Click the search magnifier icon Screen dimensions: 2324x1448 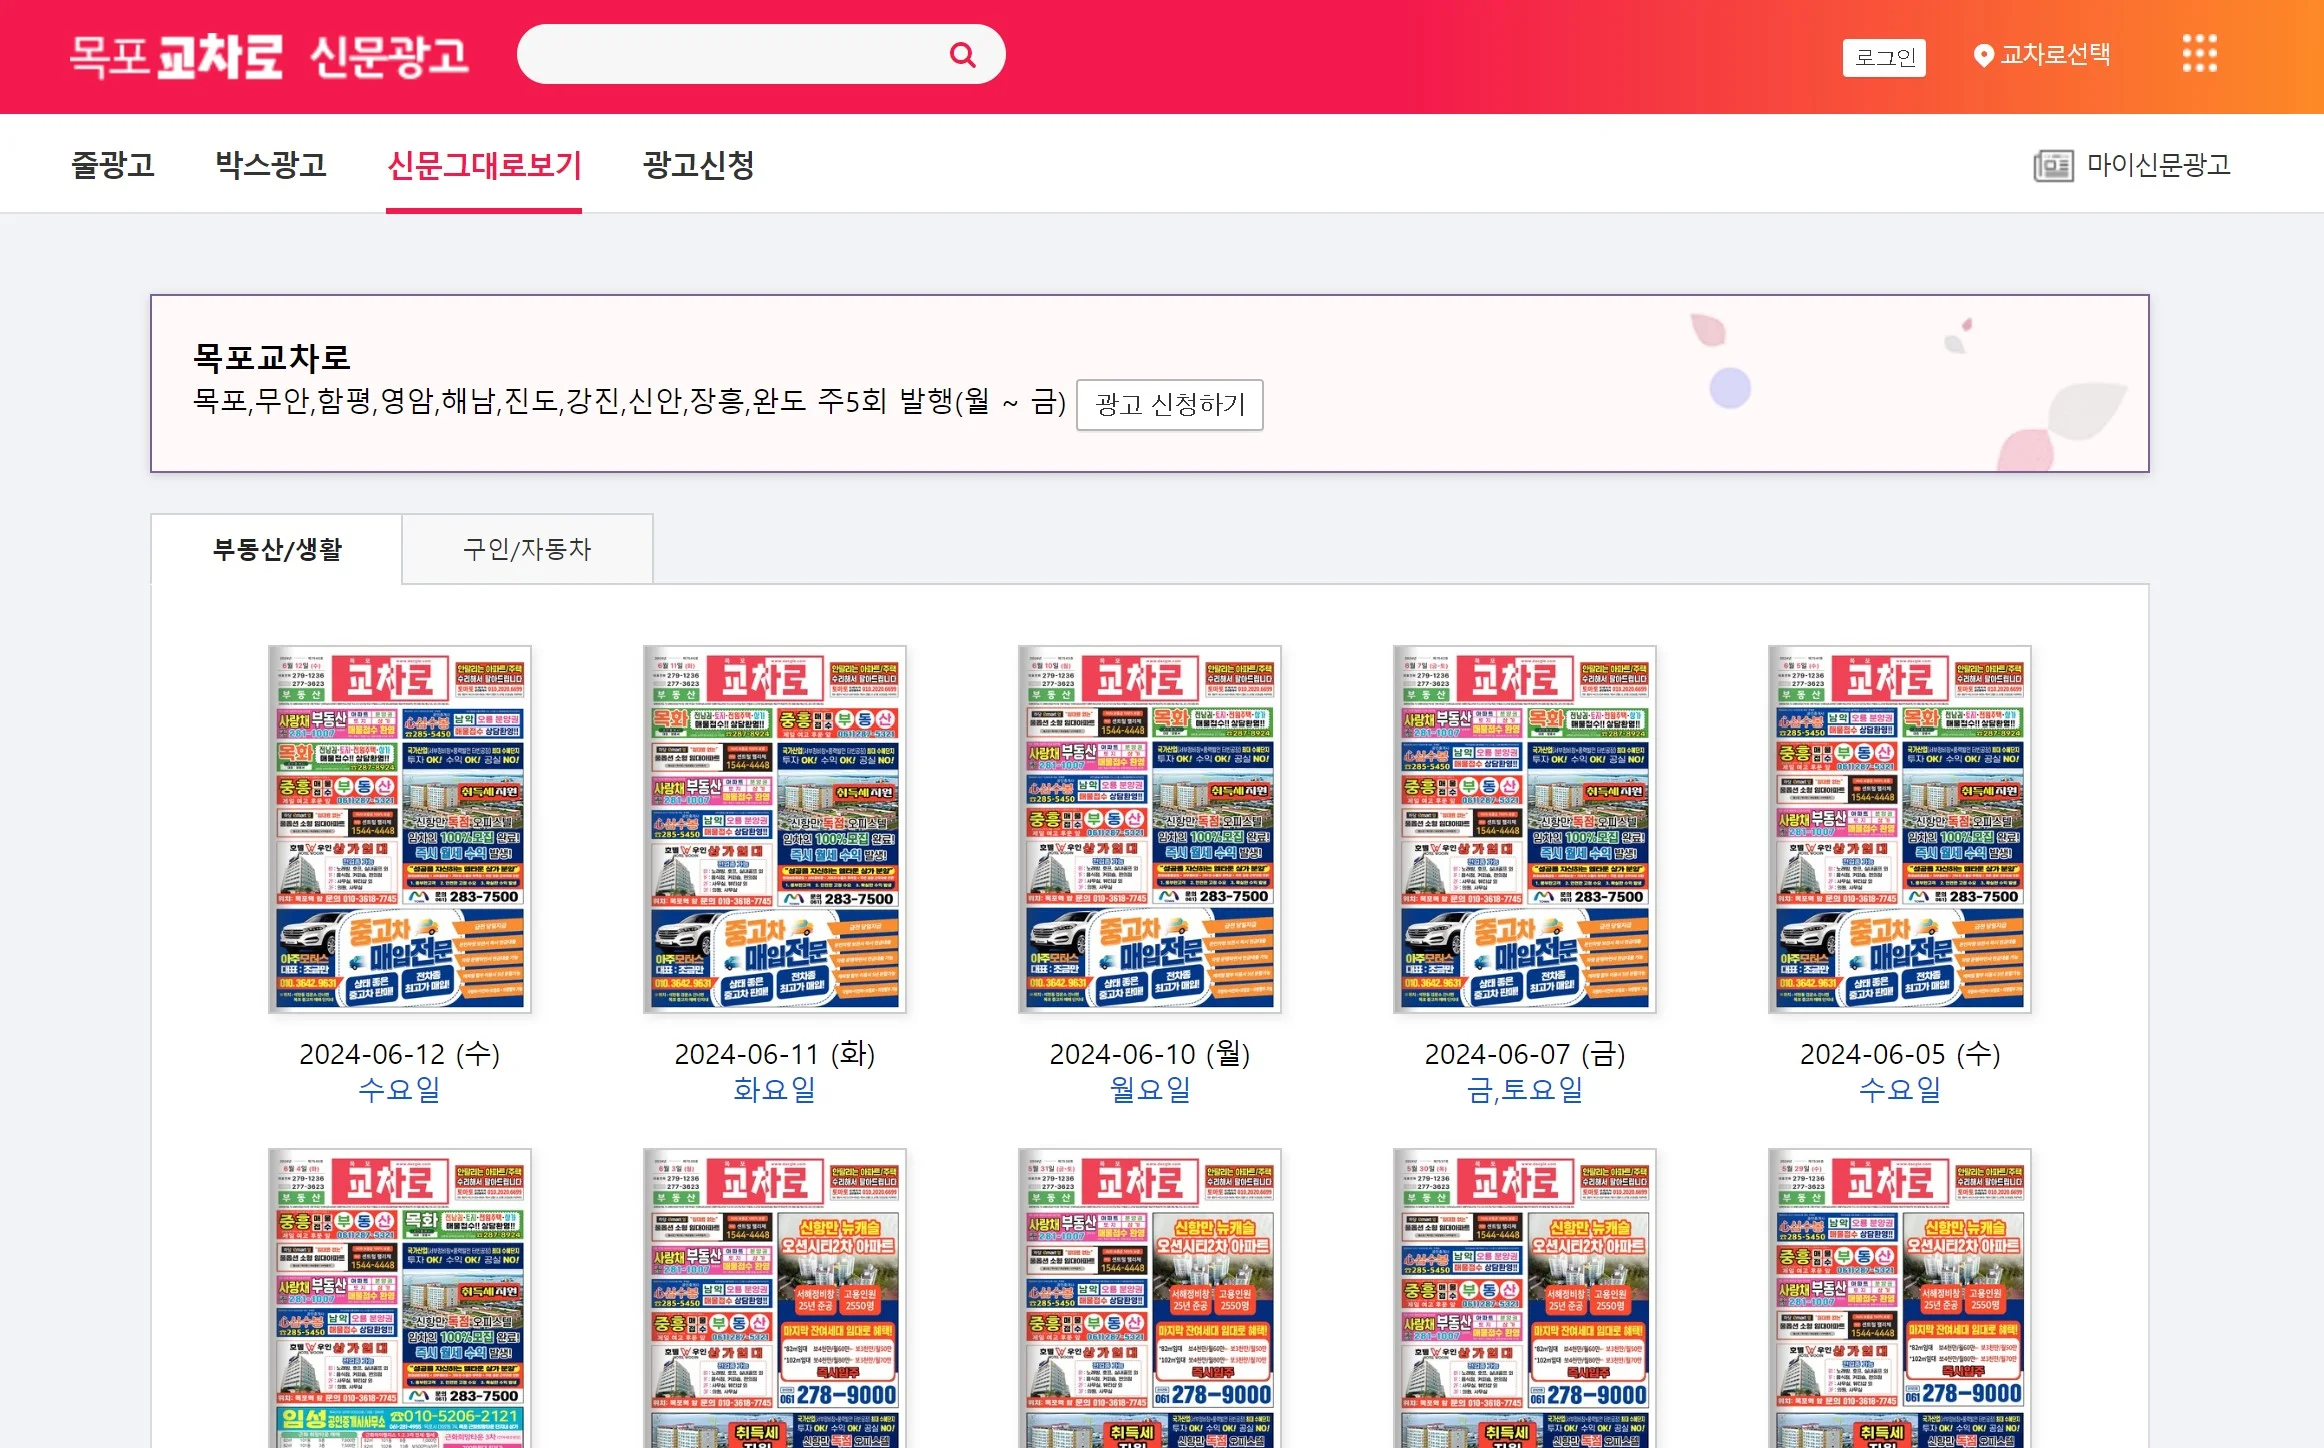963,54
